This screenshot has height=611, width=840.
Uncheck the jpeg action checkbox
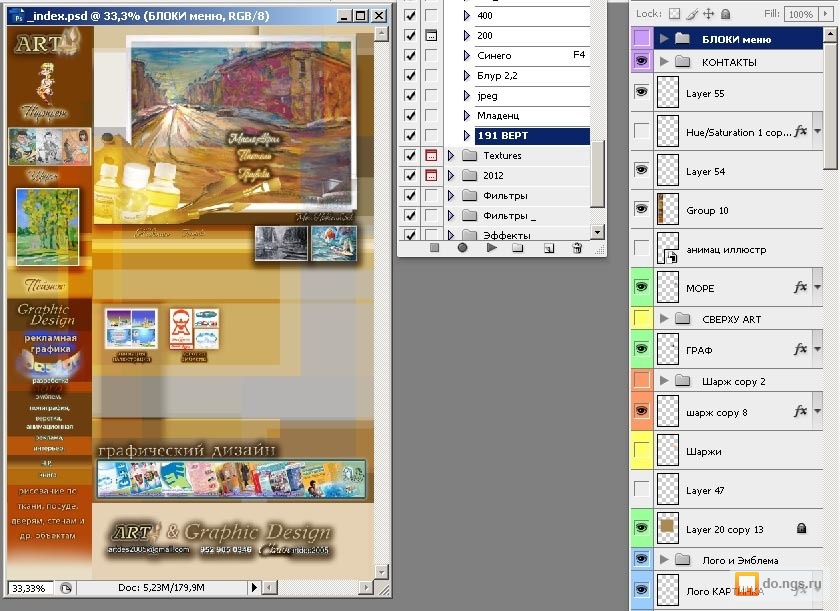tap(410, 95)
